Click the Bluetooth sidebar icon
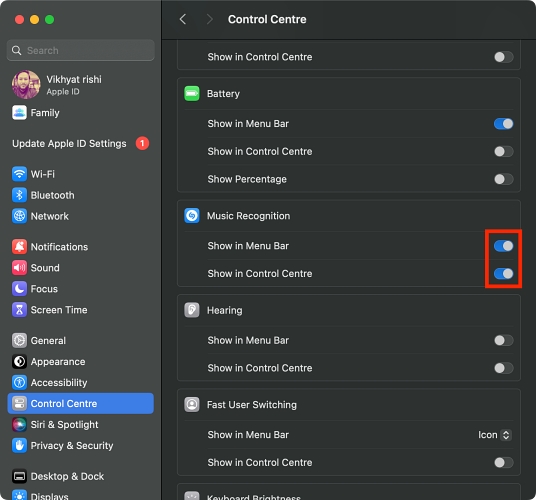The height and width of the screenshot is (500, 536). [19, 195]
